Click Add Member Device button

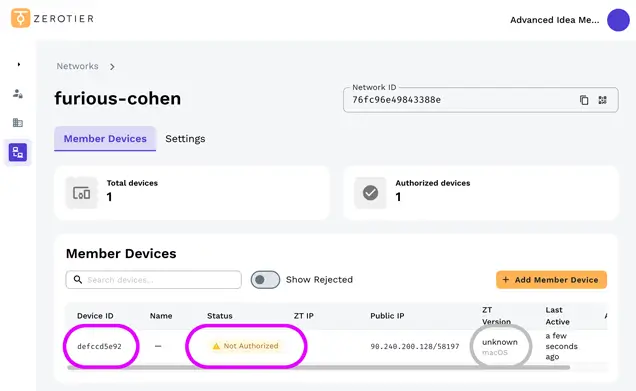coord(551,280)
